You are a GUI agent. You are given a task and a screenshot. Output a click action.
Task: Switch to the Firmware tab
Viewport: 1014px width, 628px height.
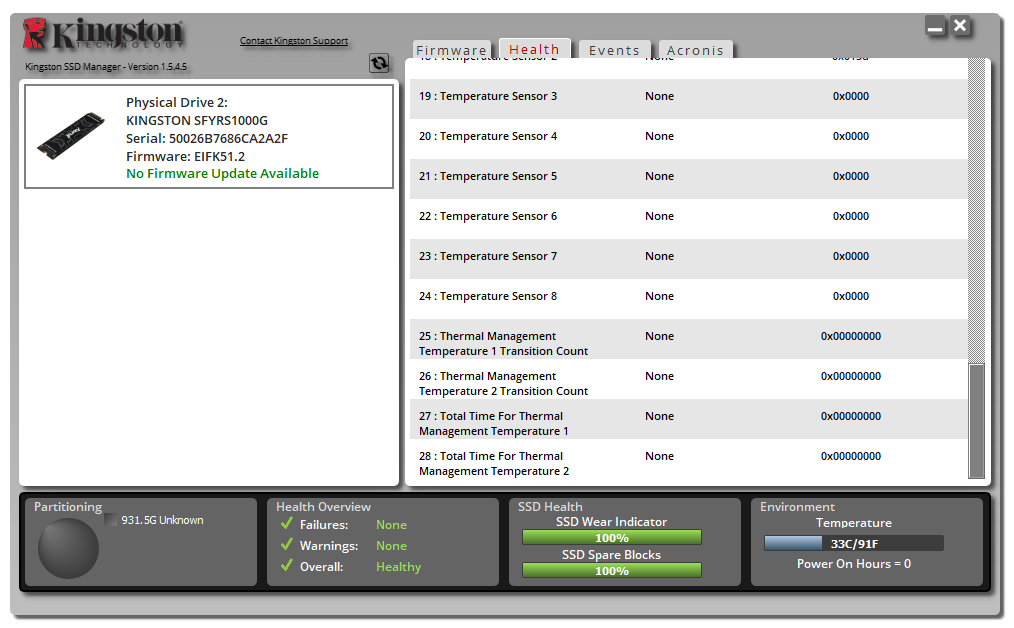[x=451, y=50]
